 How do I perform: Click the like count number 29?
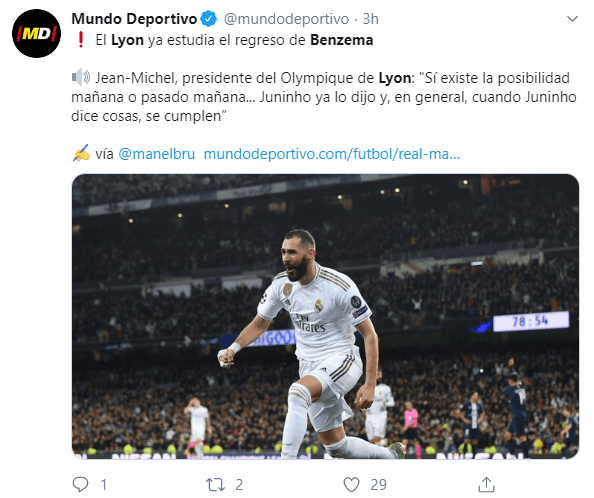(x=378, y=485)
